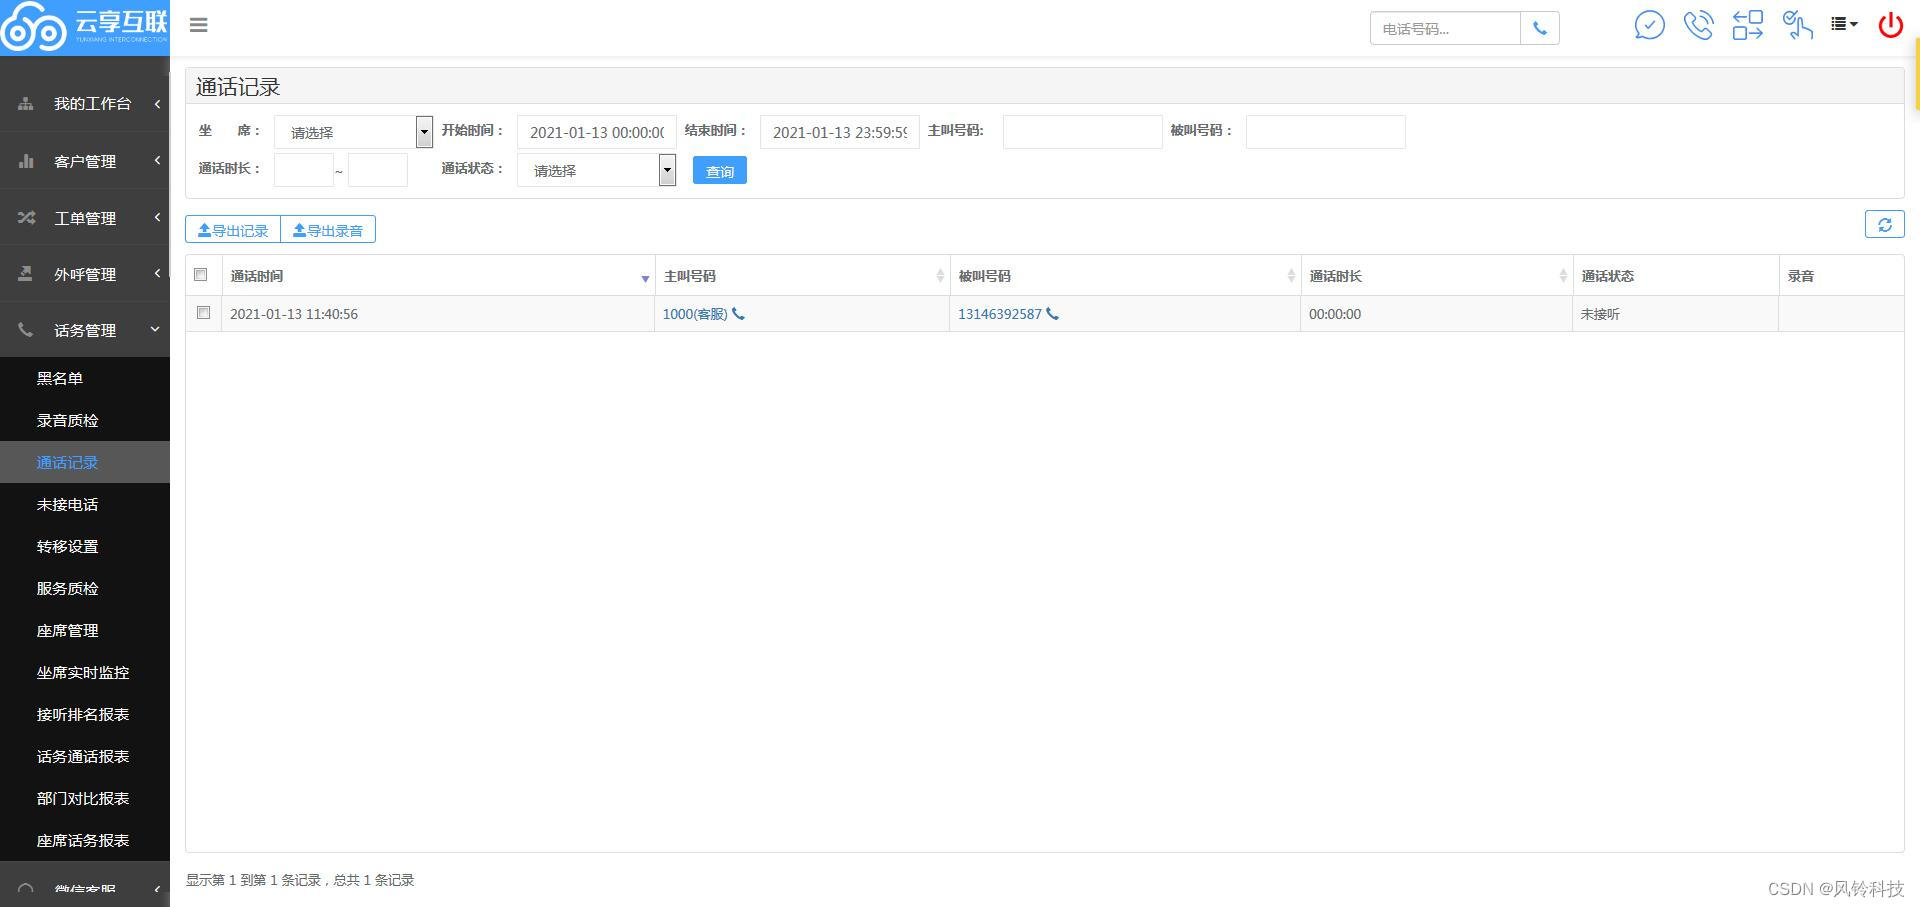This screenshot has width=1920, height=907.
Task: Click the 外呼管理 sidebar icon
Action: click(26, 274)
